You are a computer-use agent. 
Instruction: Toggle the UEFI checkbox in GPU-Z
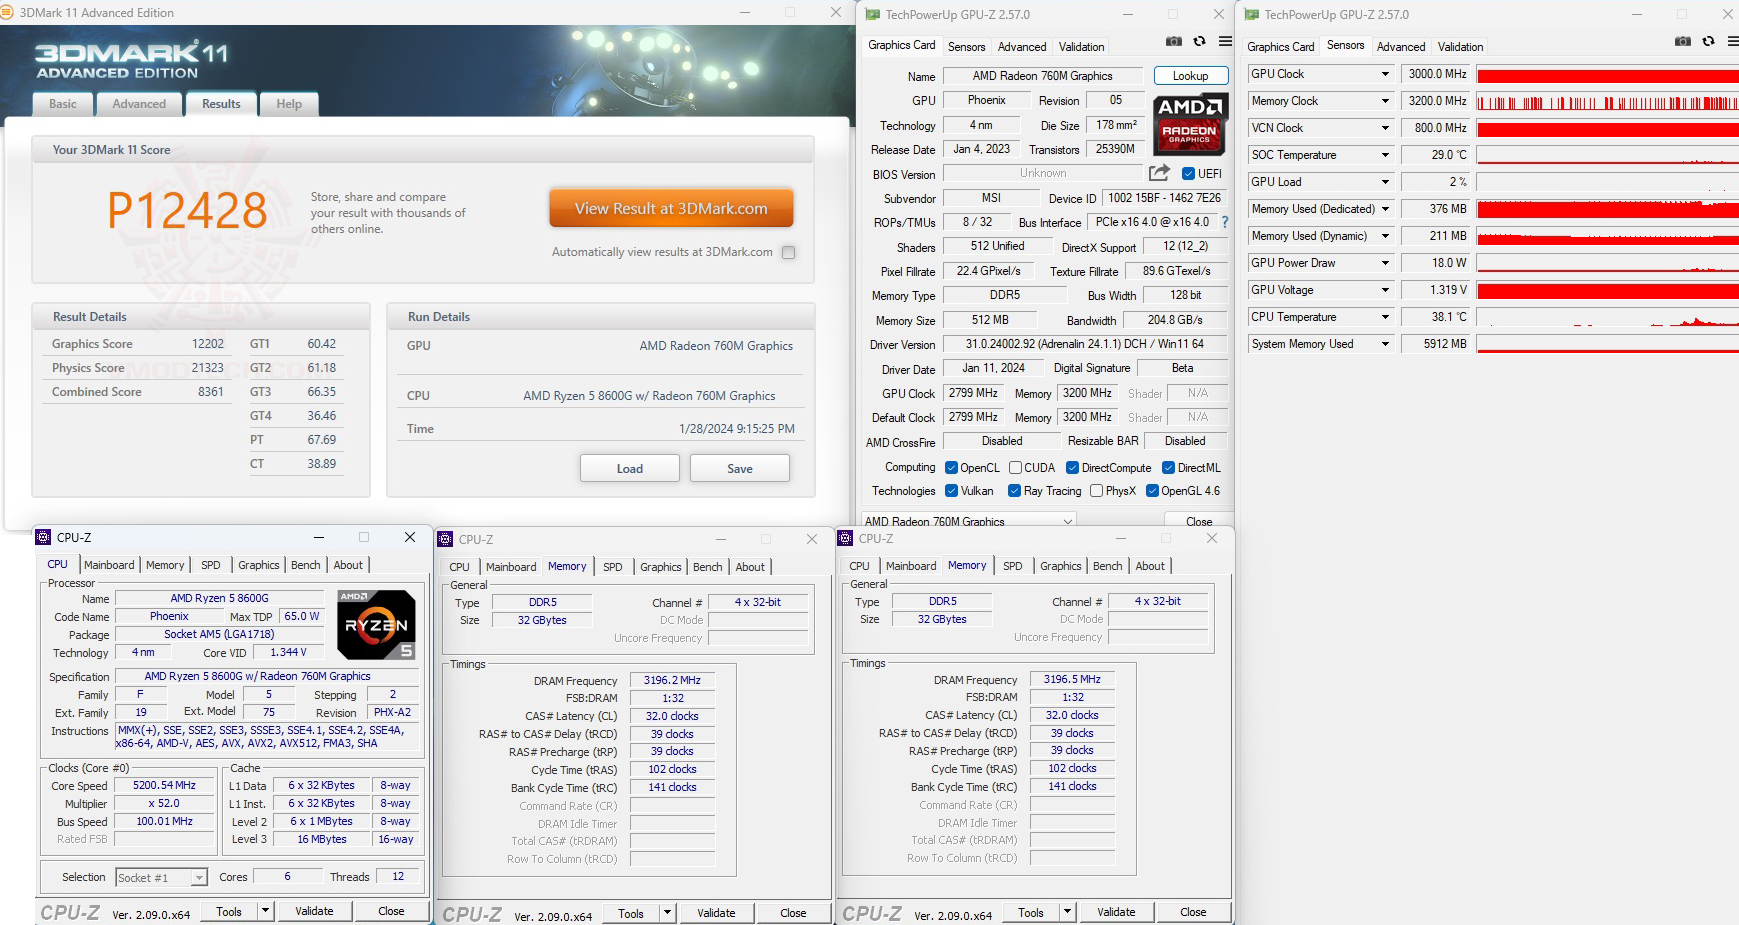click(x=1189, y=174)
